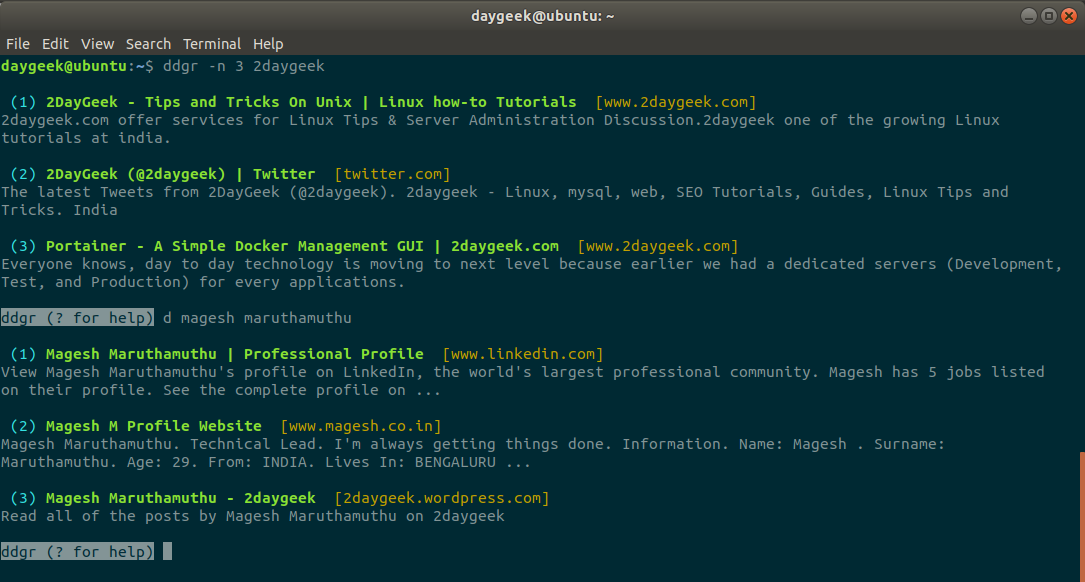
Task: Click the Magesh M Profile Website title
Action: 153,426
